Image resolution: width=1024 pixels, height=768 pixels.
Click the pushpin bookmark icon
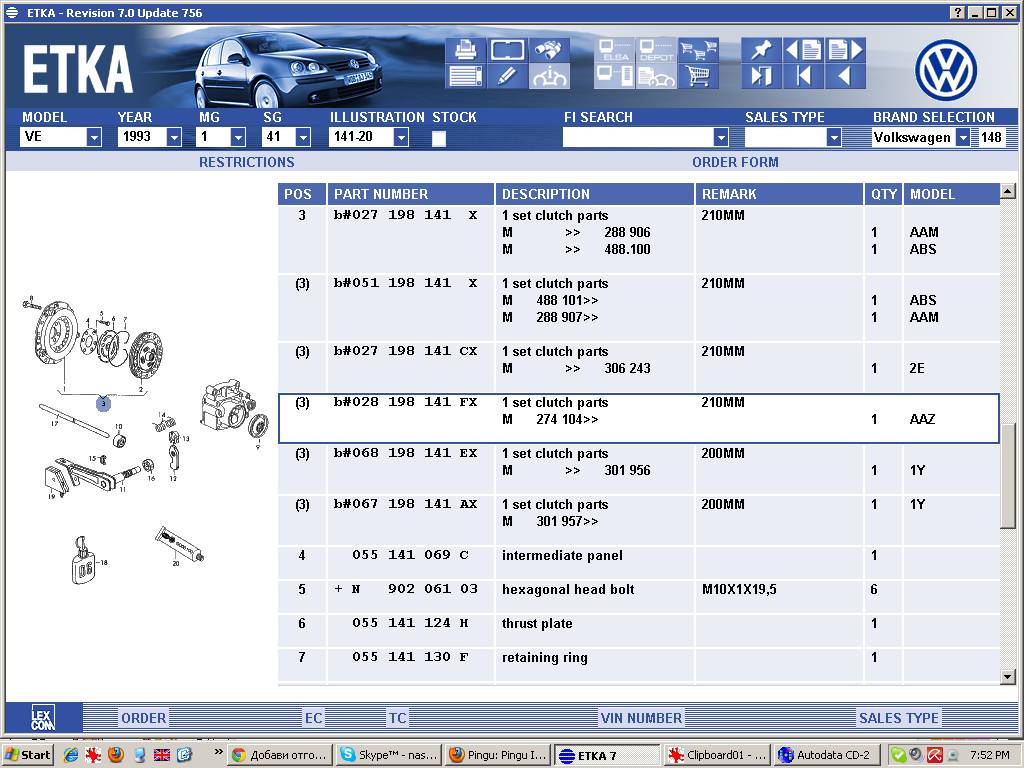tap(761, 49)
